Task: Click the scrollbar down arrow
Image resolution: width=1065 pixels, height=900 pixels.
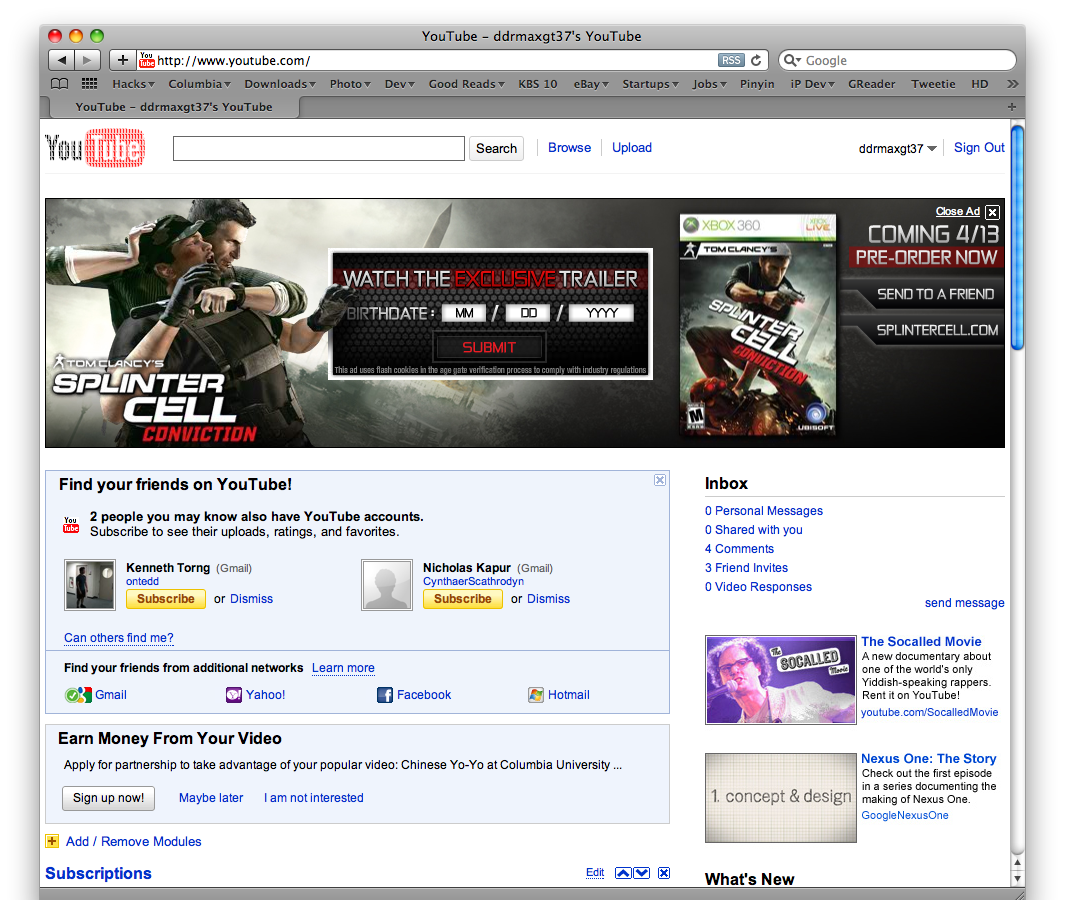Action: click(x=1017, y=878)
